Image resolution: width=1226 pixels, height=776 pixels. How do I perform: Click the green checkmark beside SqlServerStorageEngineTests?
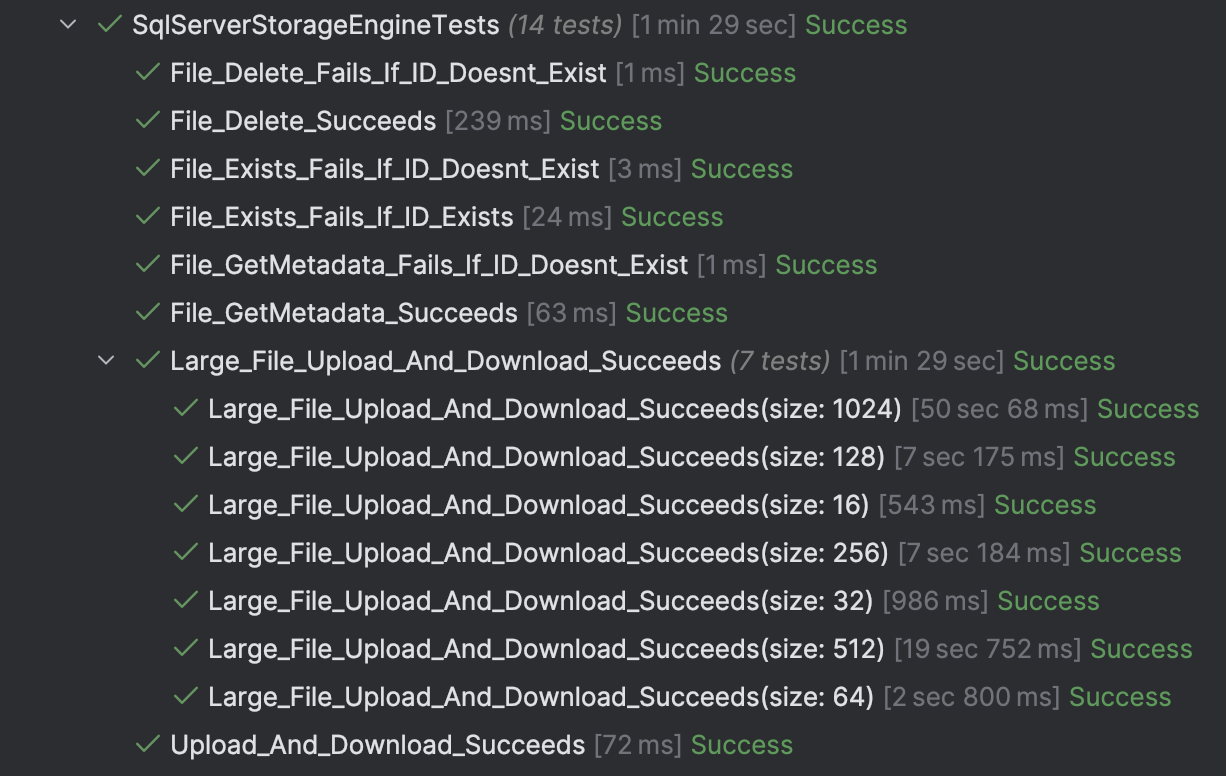pos(108,24)
